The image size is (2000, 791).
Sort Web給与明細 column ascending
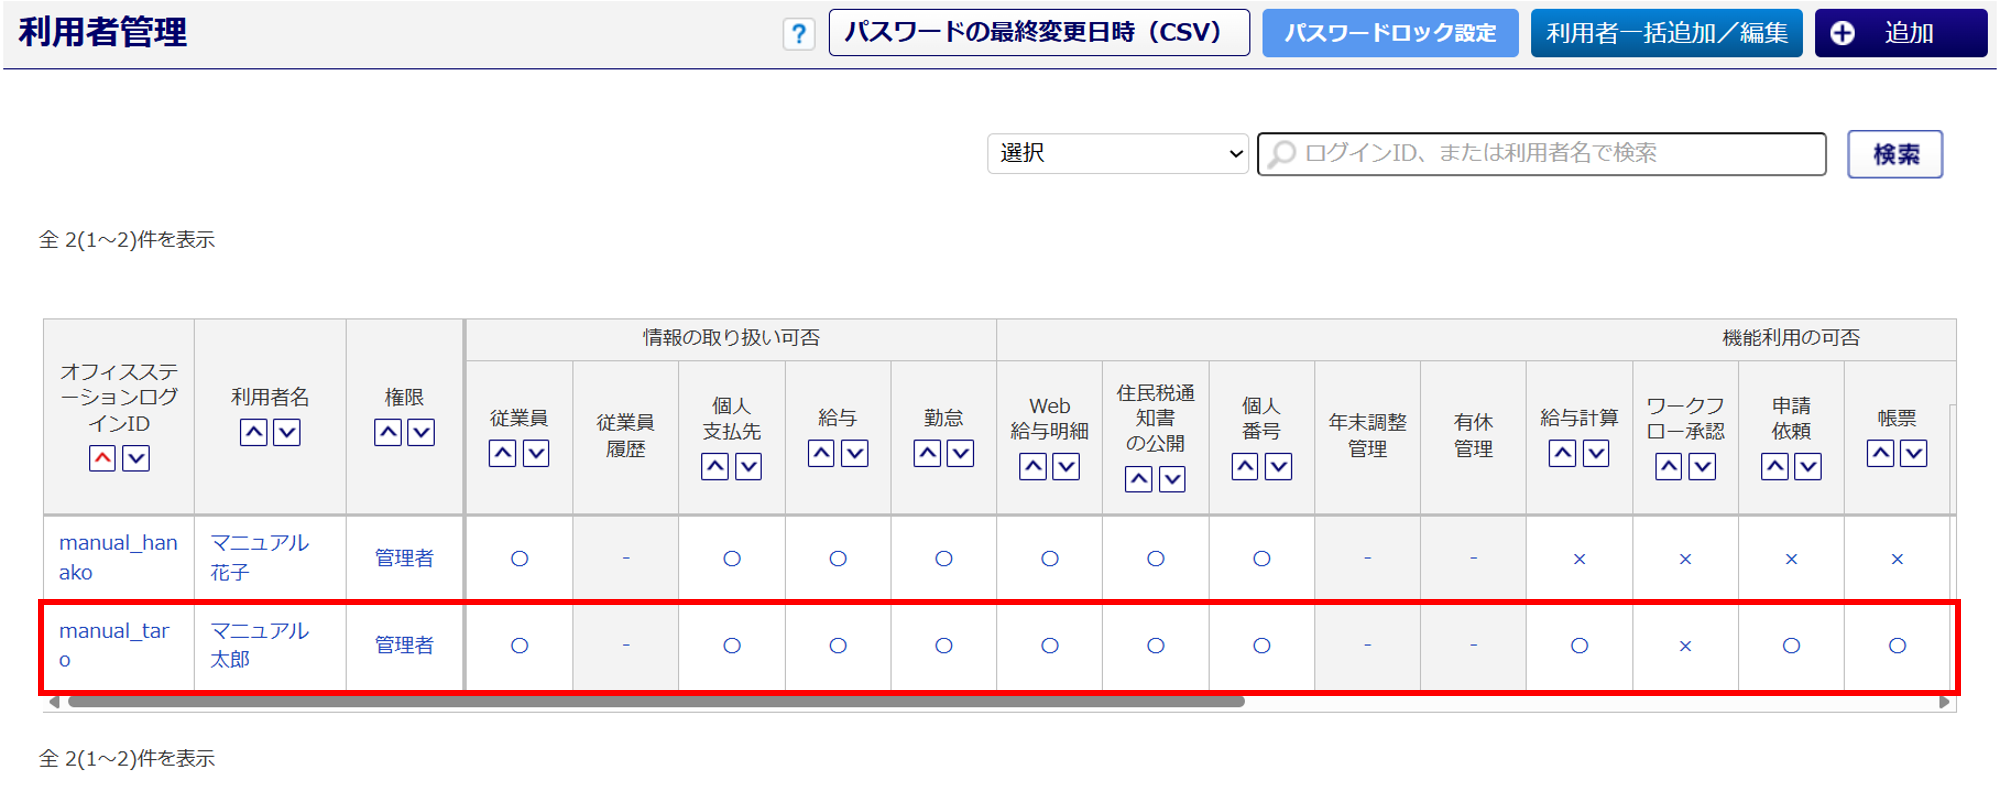click(x=1033, y=467)
